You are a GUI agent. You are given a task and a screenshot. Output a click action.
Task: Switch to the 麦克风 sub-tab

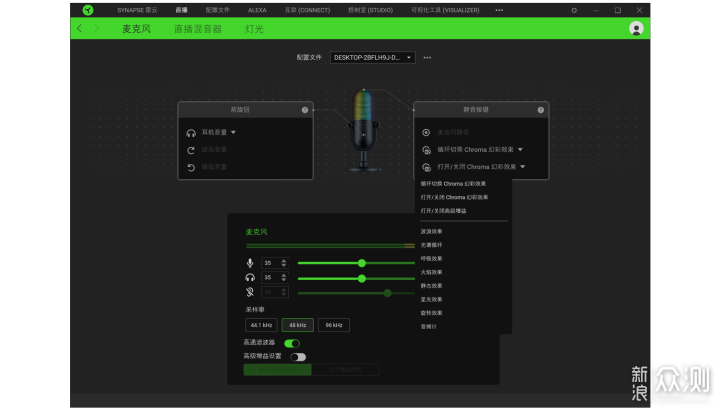click(136, 29)
